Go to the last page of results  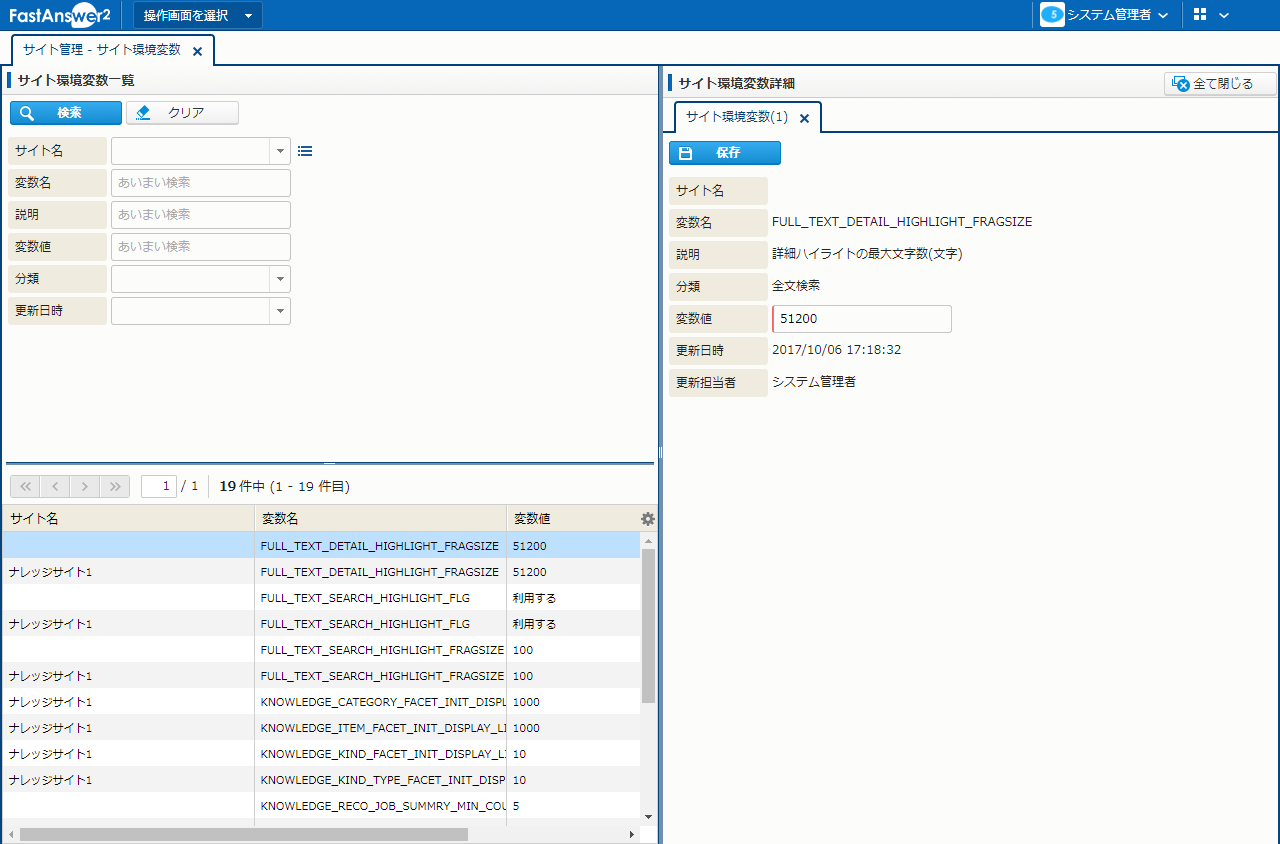pos(115,487)
